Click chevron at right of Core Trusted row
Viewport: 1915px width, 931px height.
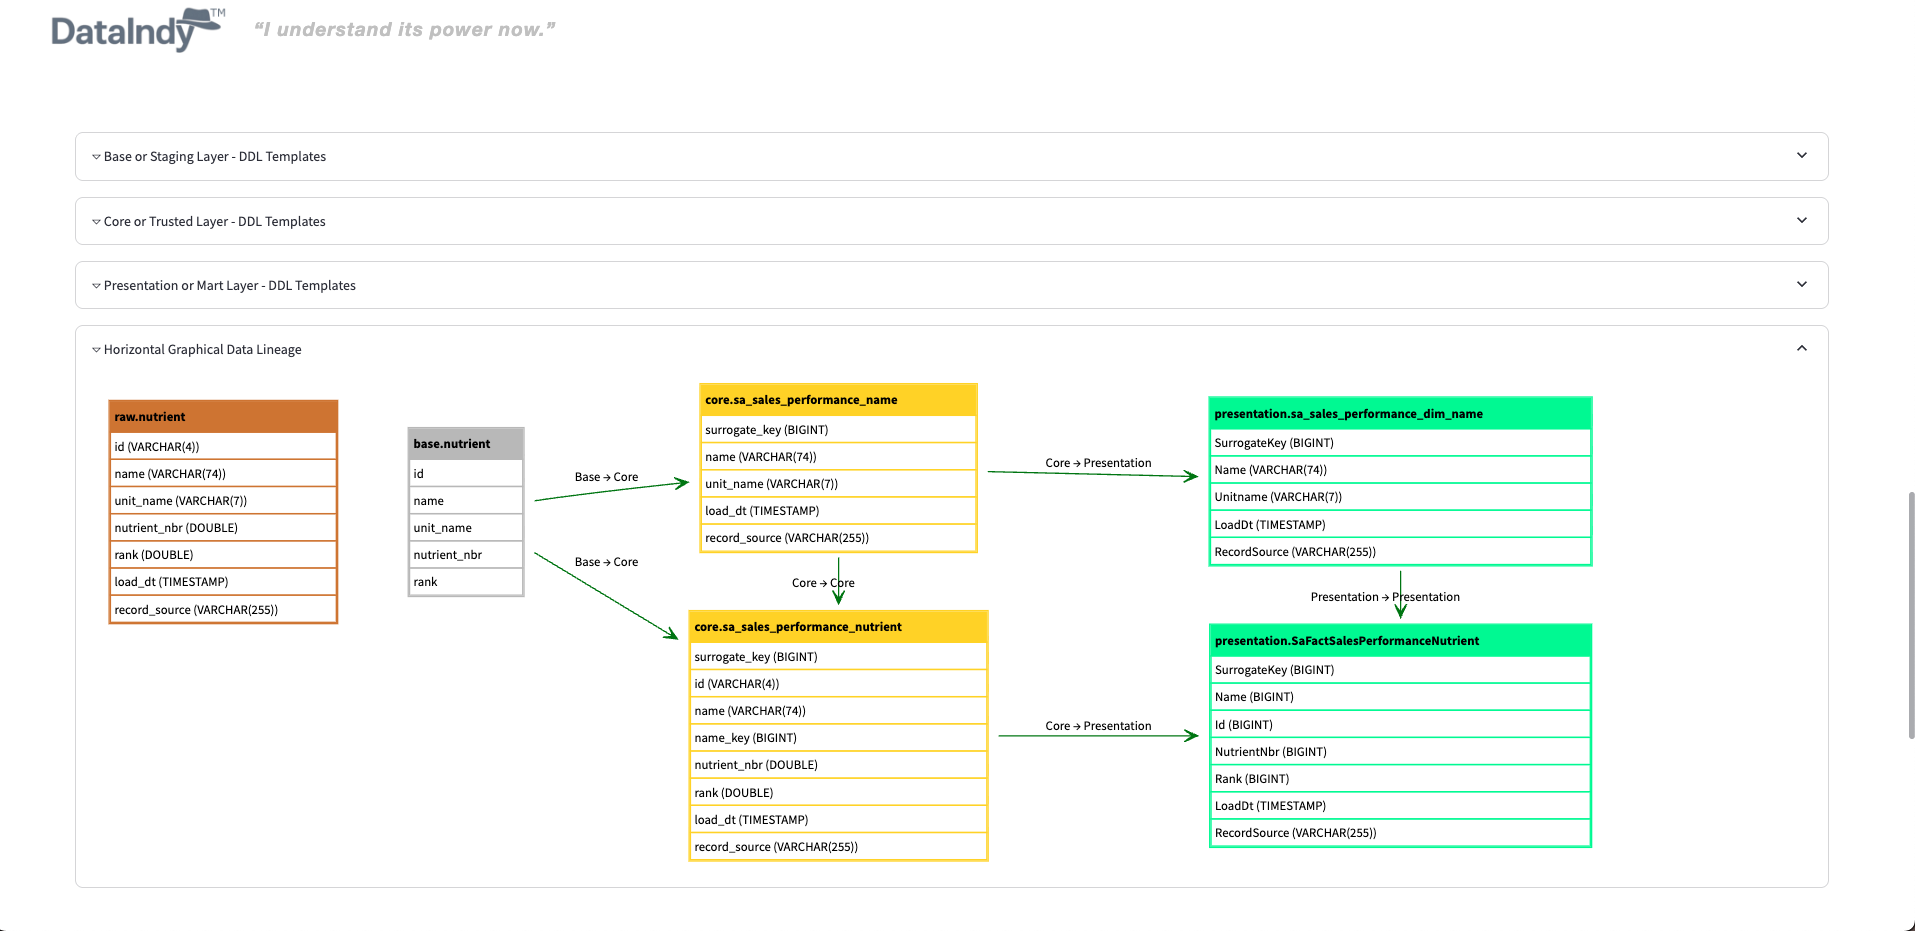(1801, 221)
